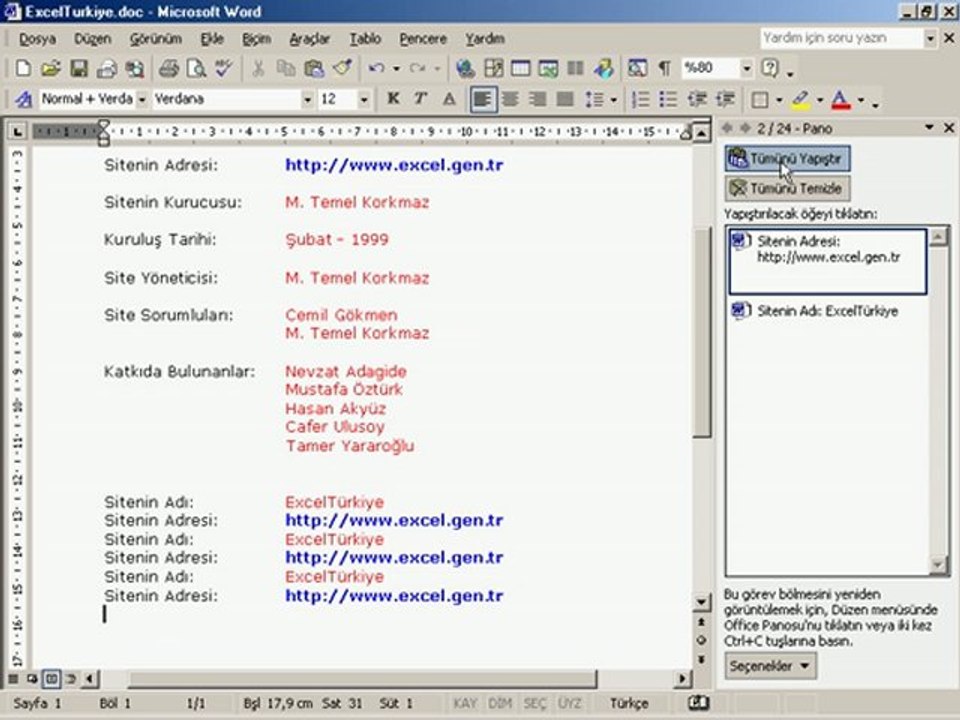Open Print Preview with the magnifier page icon
This screenshot has height=720, width=960.
(x=196, y=69)
